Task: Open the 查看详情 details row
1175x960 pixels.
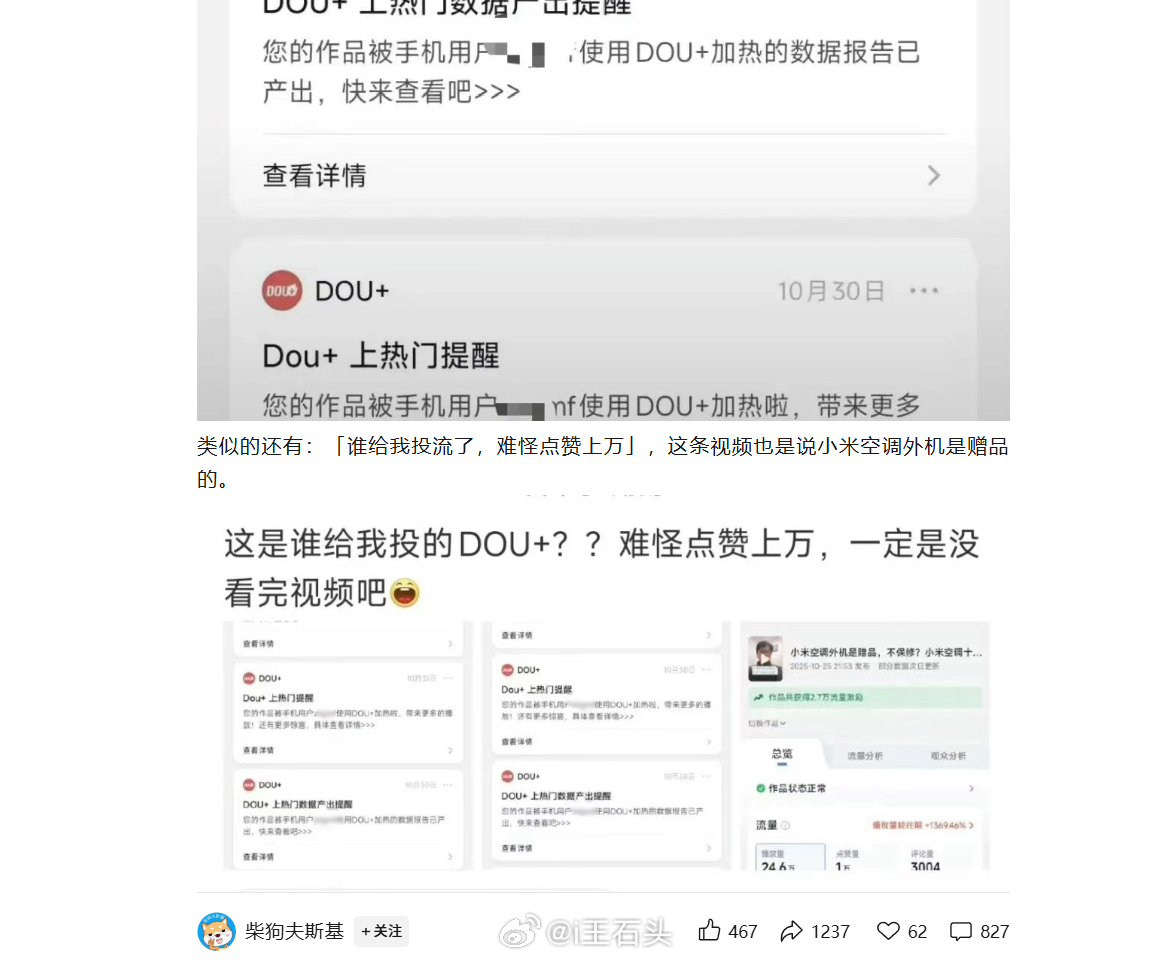Action: click(x=601, y=175)
